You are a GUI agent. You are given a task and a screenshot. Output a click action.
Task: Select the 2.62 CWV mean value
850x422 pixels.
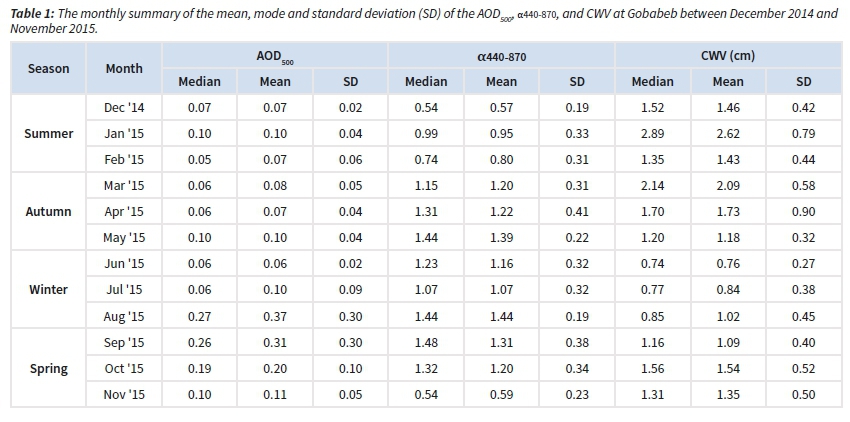coord(727,133)
